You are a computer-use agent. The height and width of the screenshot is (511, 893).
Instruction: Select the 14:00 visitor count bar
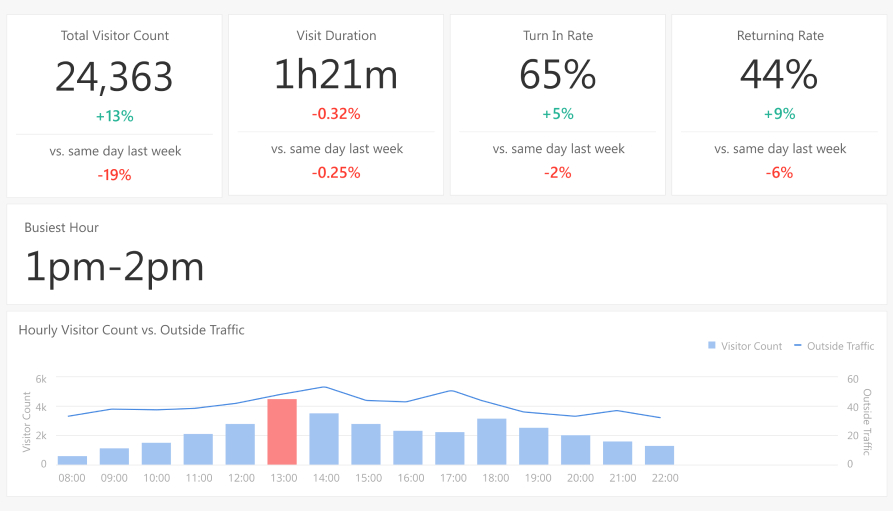tap(324, 439)
